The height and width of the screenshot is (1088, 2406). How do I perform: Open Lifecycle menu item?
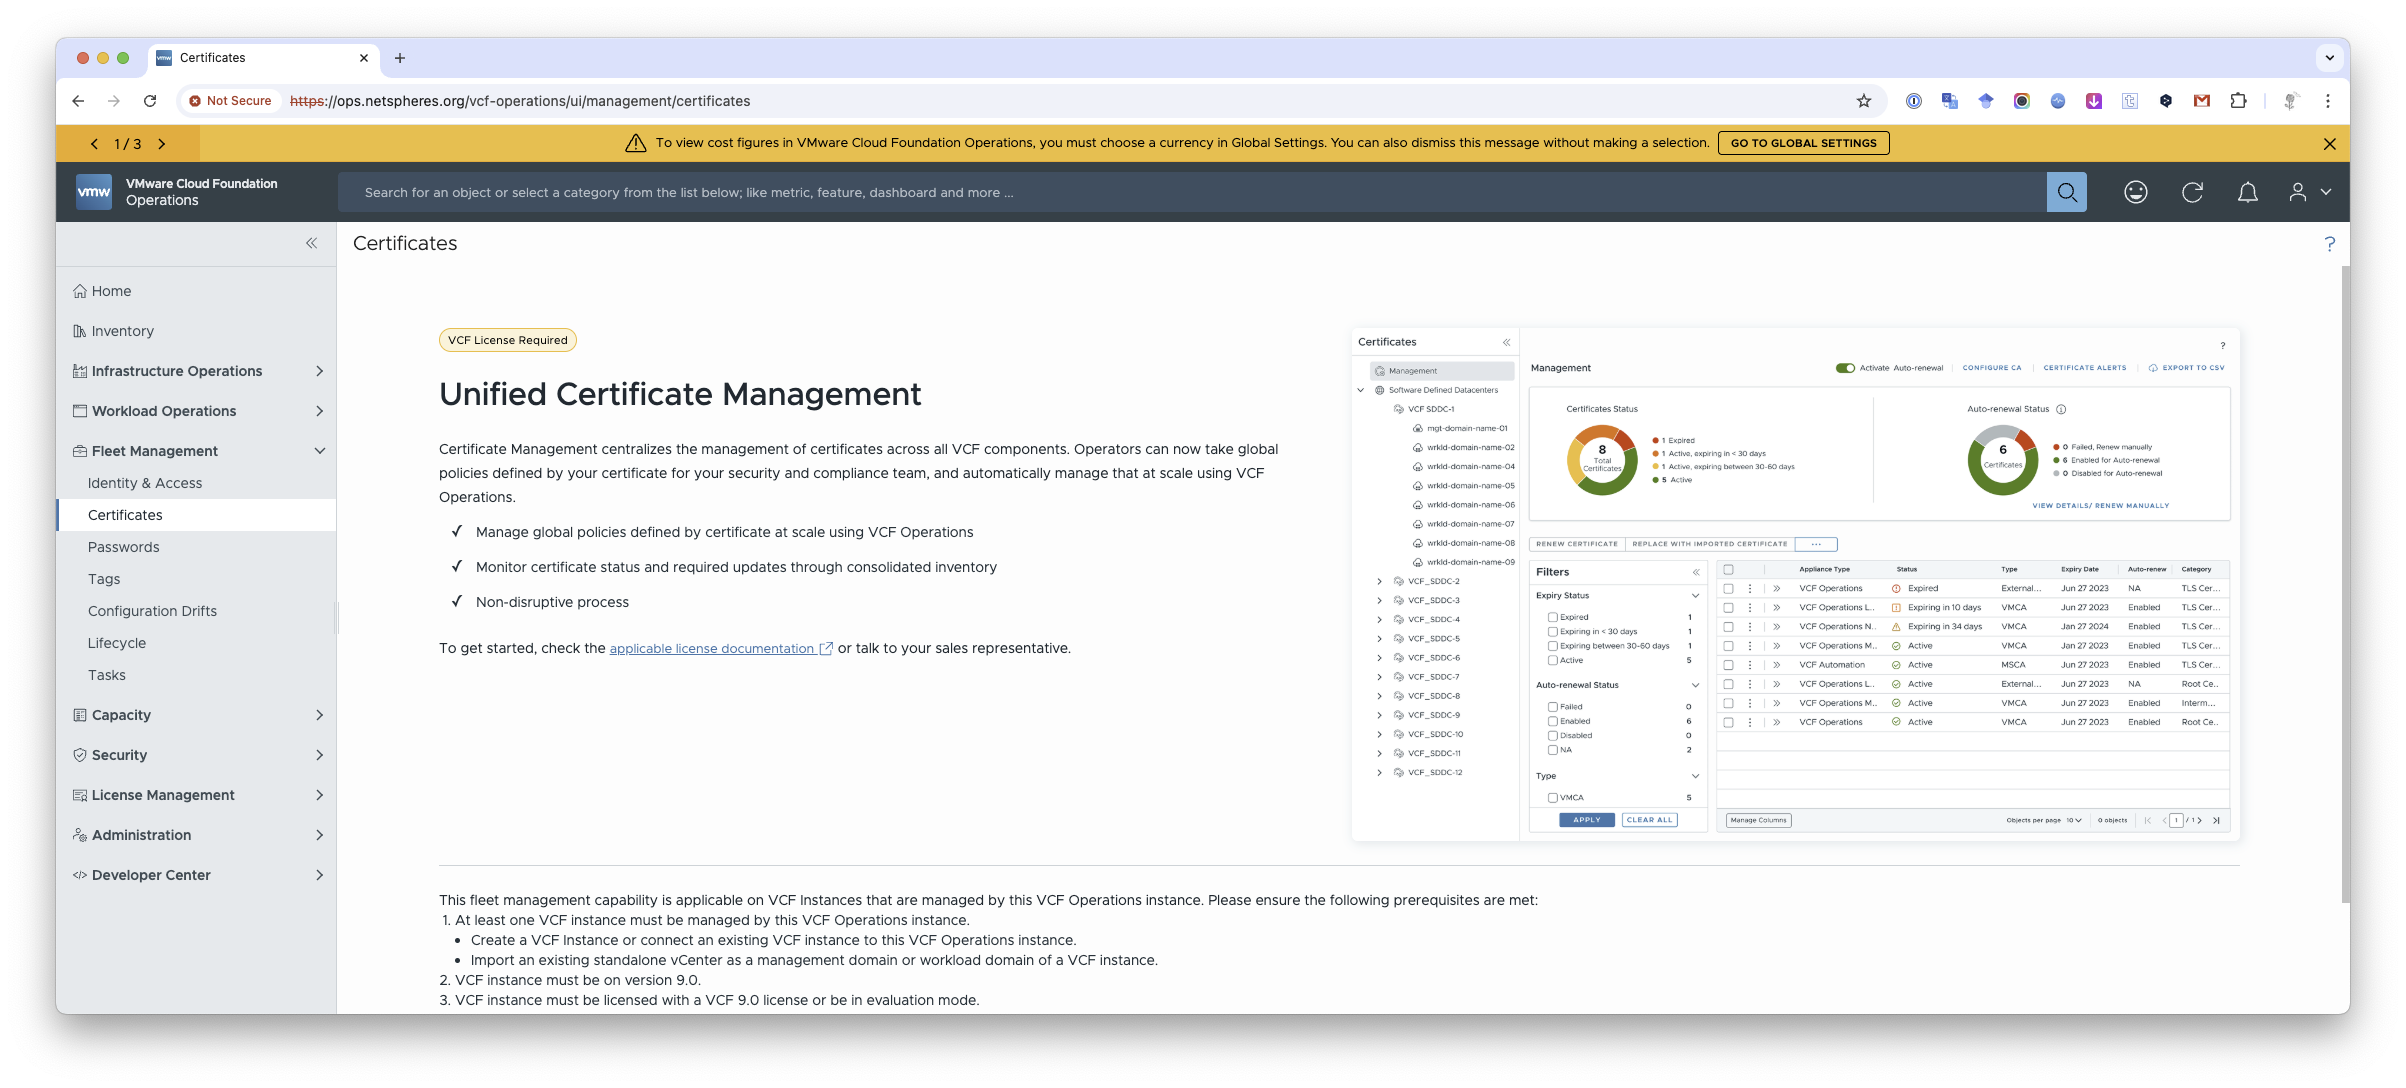coord(196,643)
